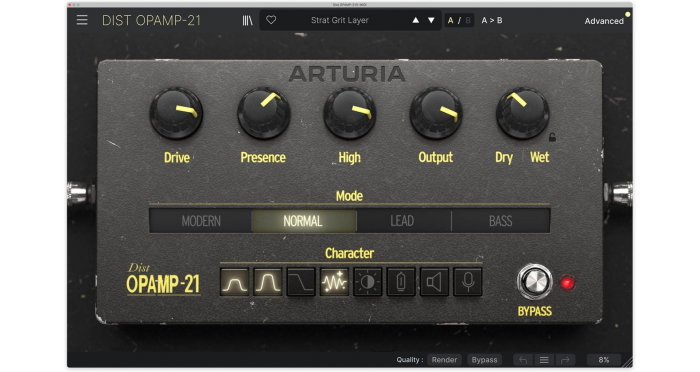This screenshot has height=372, width=700.
Task: Go to next preset with down arrow
Action: (x=431, y=20)
